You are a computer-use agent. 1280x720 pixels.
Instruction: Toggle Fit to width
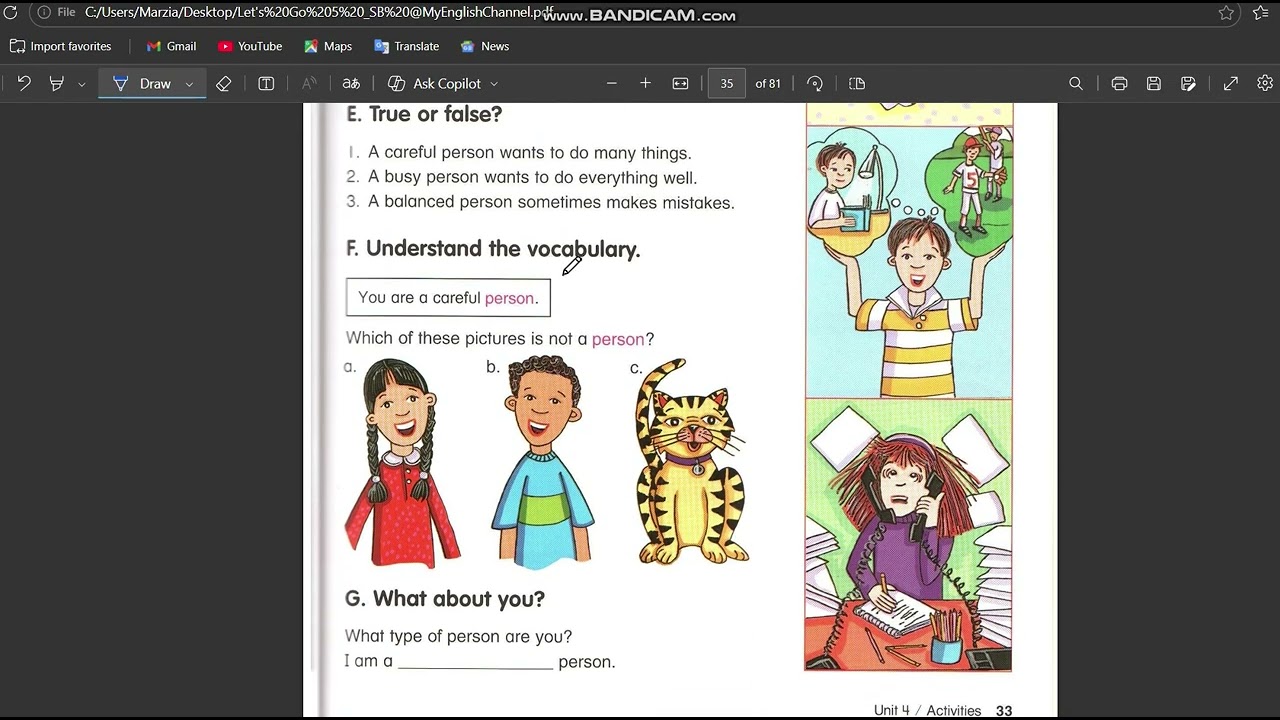pos(681,84)
